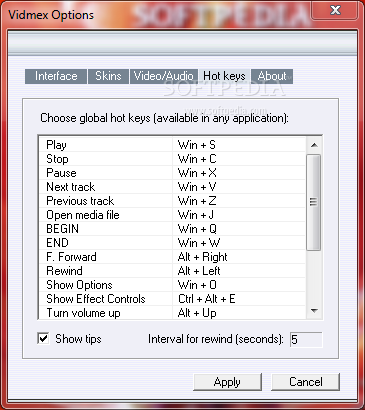Close the Vidmex Options dialog
This screenshot has height=410, width=365.
(335, 11)
